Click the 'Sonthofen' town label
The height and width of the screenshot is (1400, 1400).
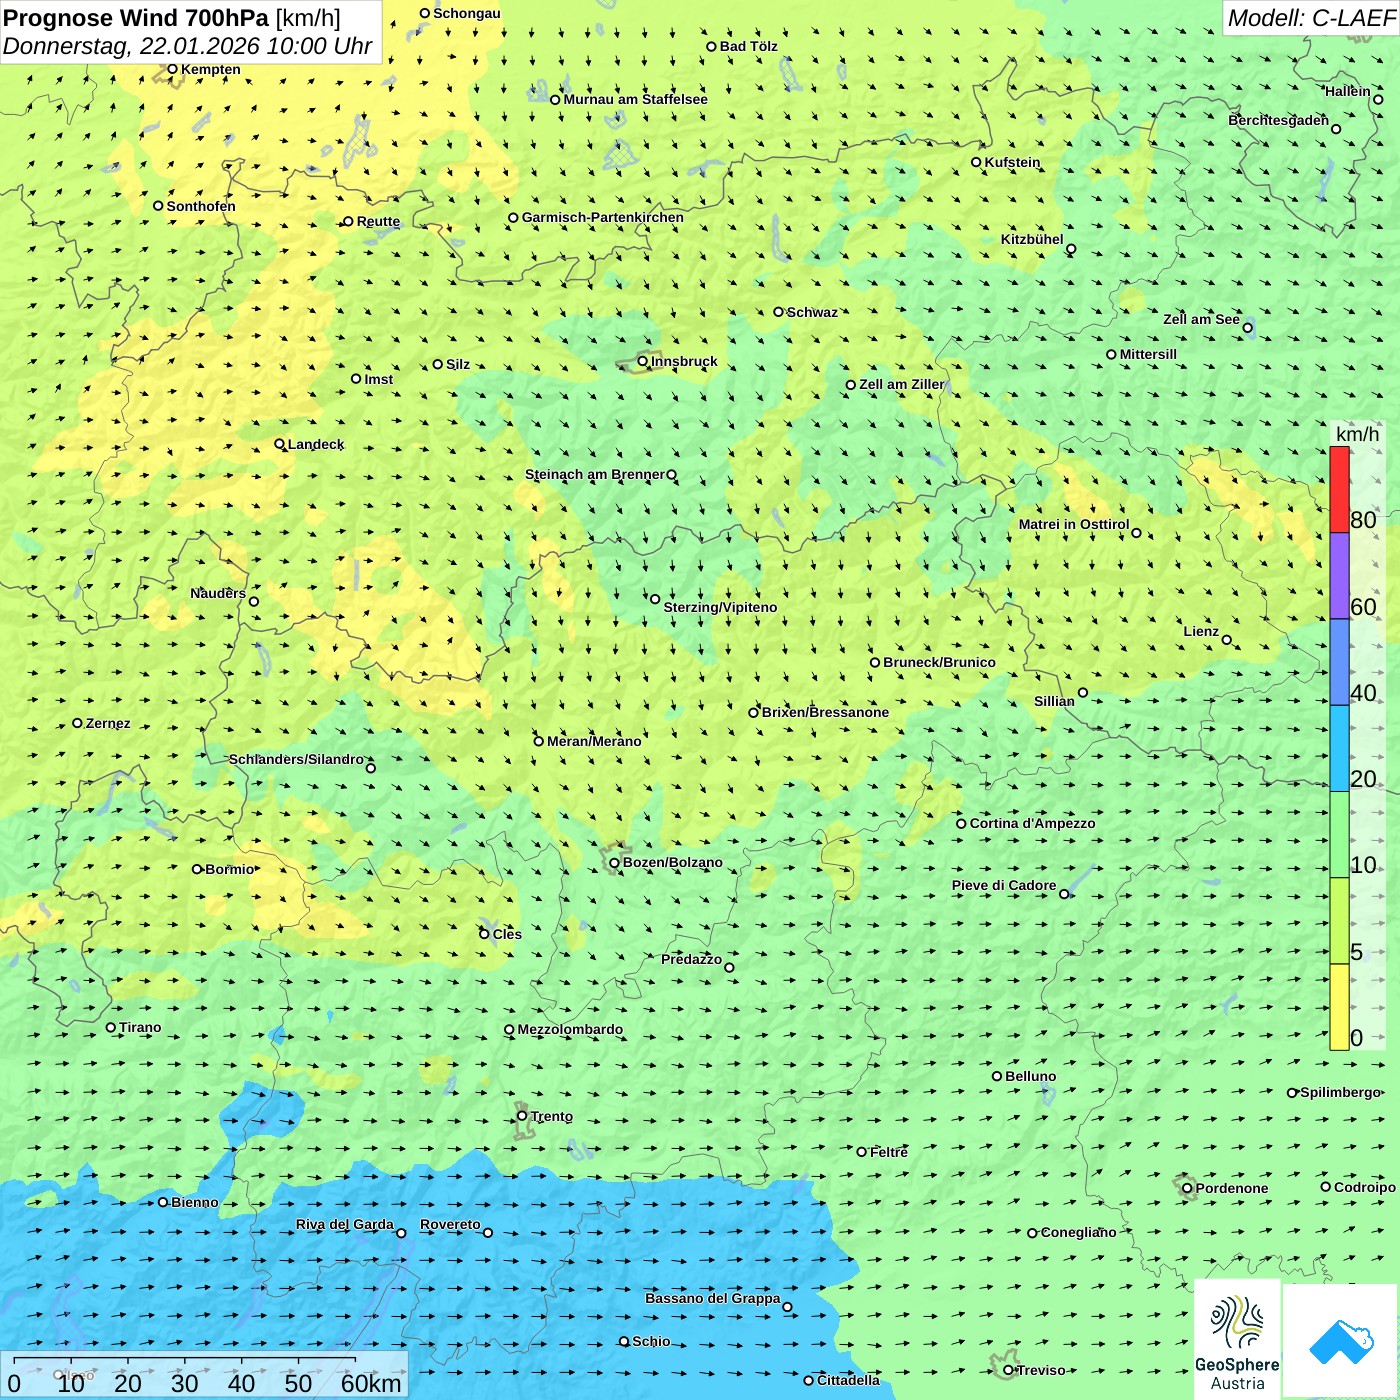[201, 206]
